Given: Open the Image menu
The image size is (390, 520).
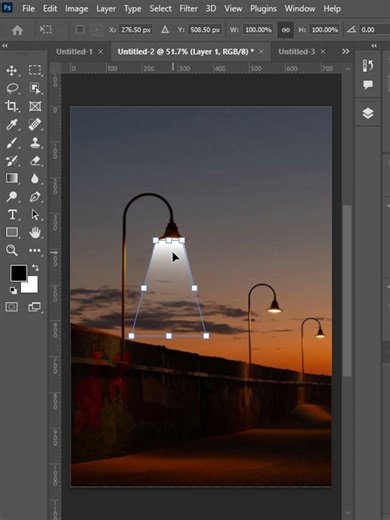Looking at the screenshot, I should 77,9.
